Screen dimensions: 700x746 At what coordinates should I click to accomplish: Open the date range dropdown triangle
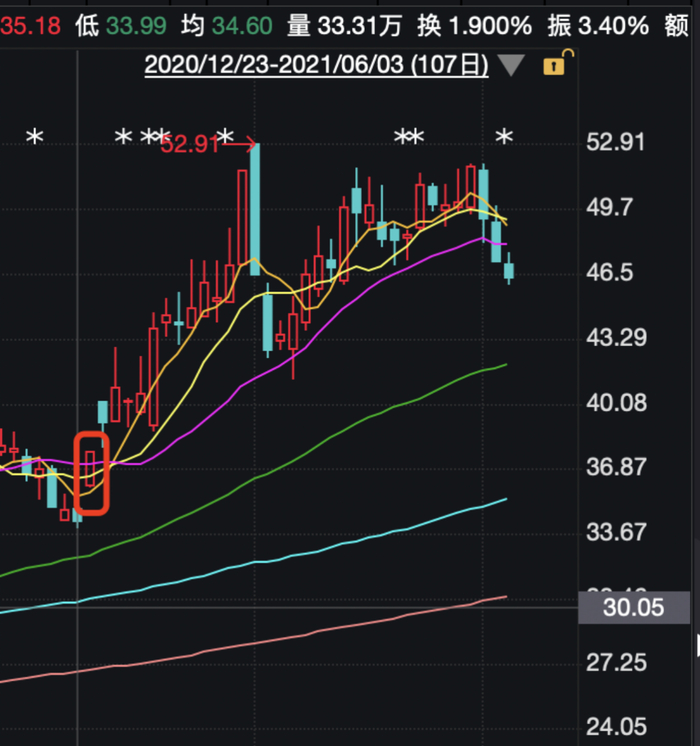(x=511, y=65)
